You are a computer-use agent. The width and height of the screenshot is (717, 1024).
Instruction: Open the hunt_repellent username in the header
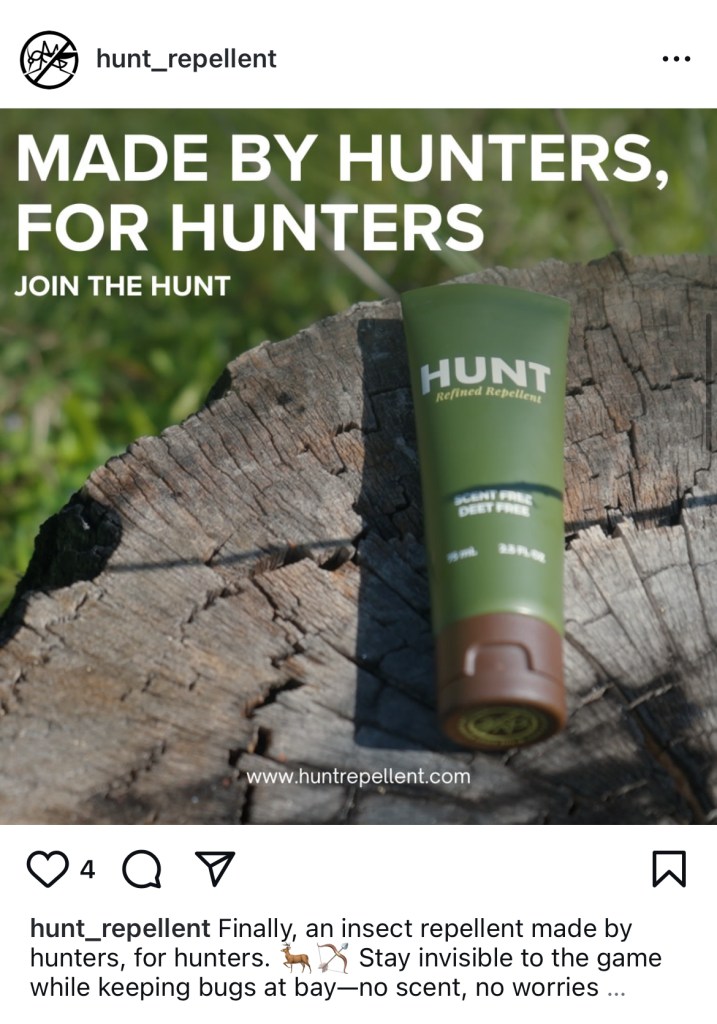click(x=186, y=59)
